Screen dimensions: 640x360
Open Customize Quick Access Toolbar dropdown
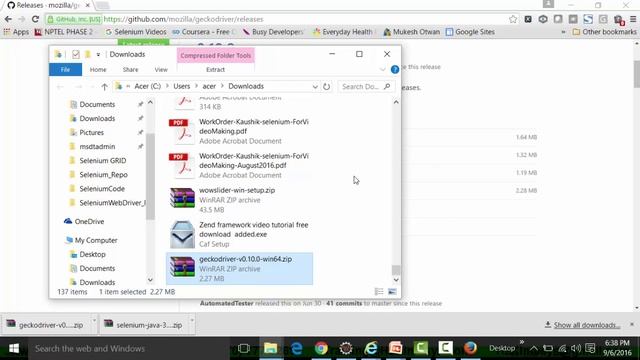click(98, 54)
